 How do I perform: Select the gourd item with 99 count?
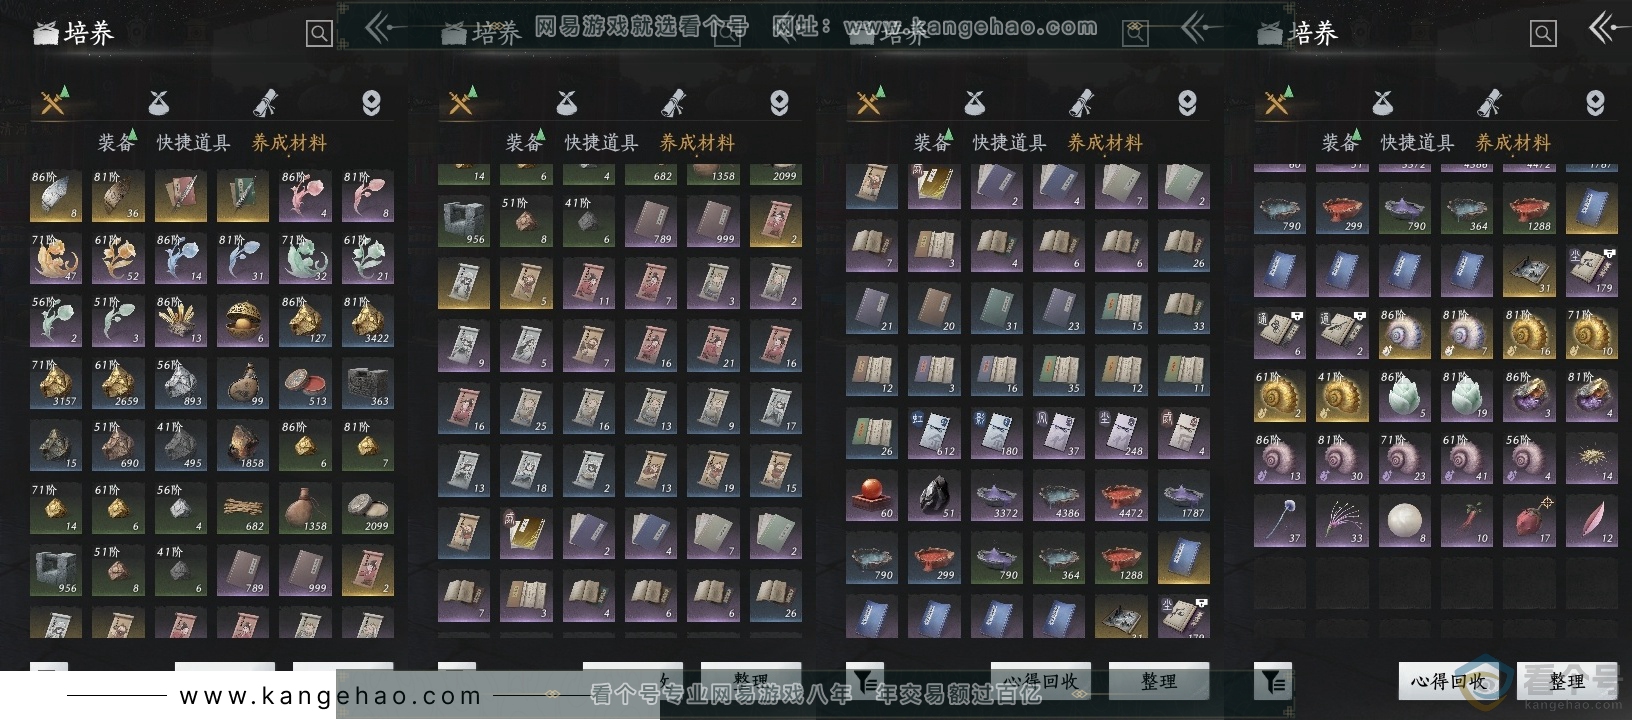(x=242, y=382)
